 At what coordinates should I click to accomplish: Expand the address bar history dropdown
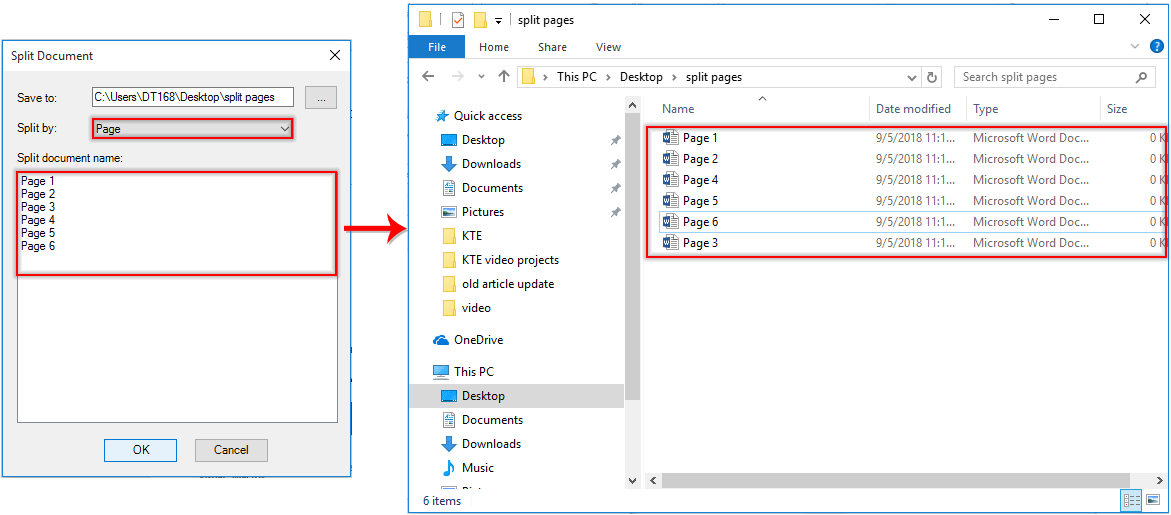(913, 77)
